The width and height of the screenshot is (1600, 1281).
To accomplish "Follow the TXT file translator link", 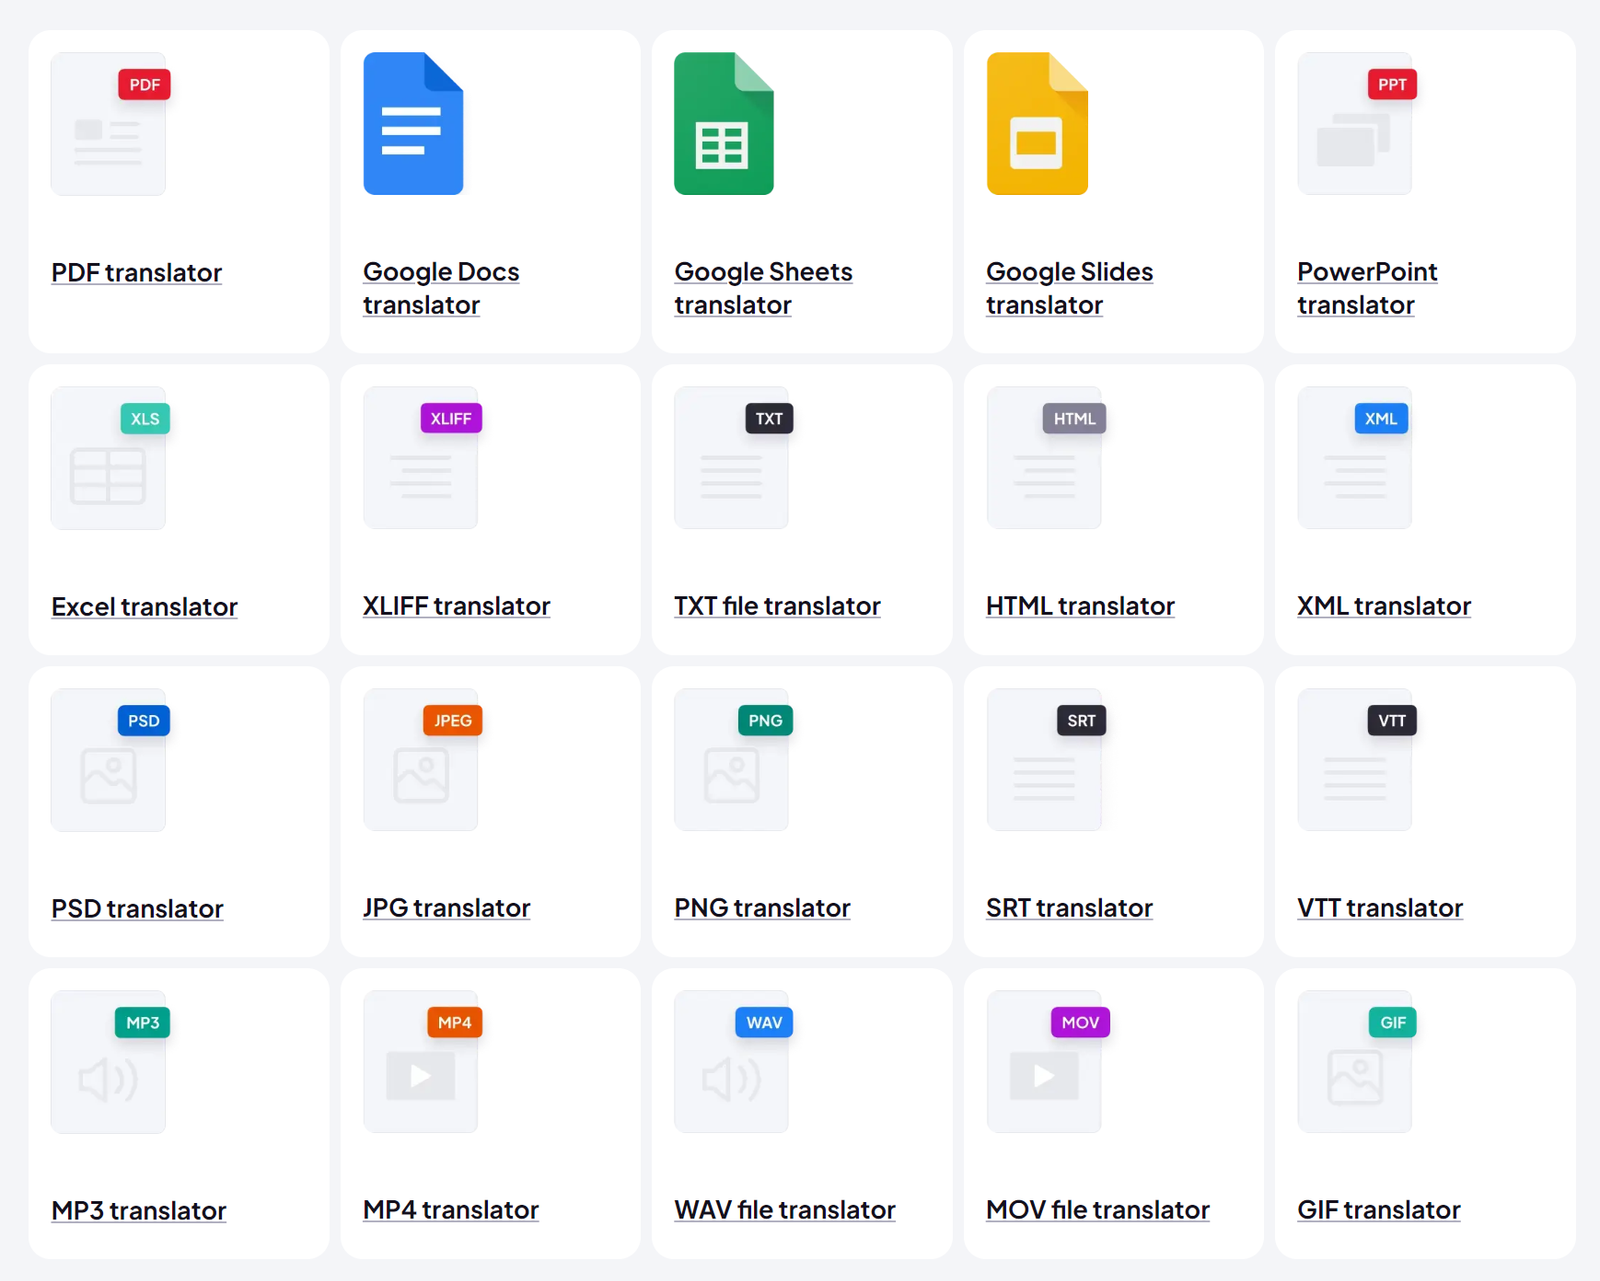I will pos(777,606).
